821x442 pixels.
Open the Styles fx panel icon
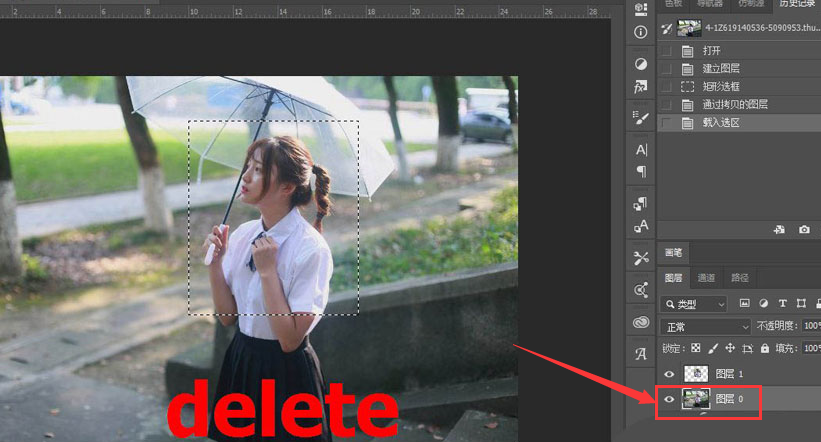coord(640,86)
